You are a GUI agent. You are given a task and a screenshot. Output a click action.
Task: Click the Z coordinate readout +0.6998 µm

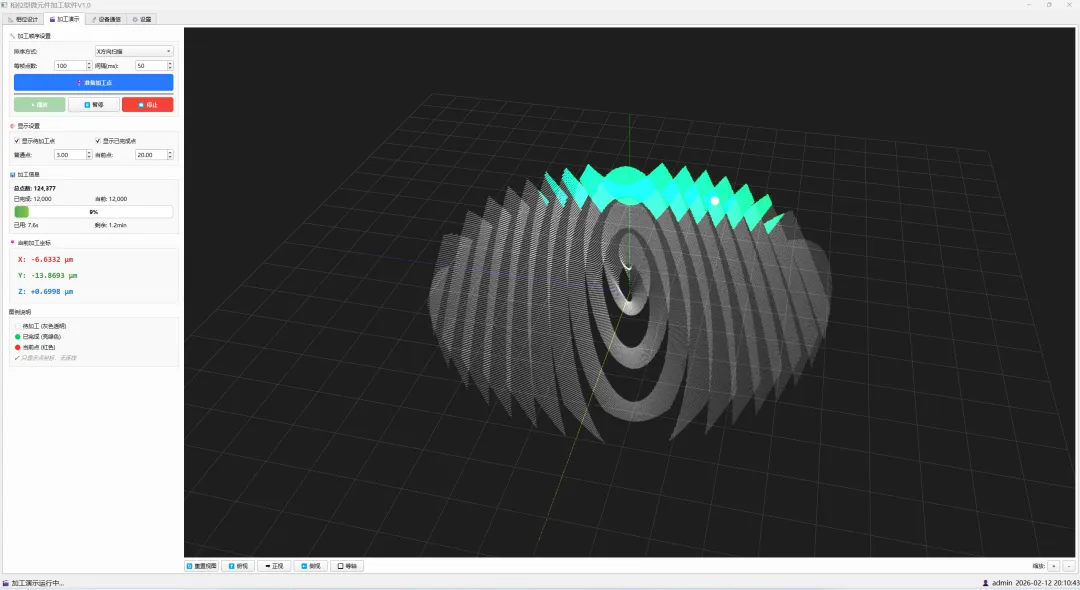[x=45, y=292]
